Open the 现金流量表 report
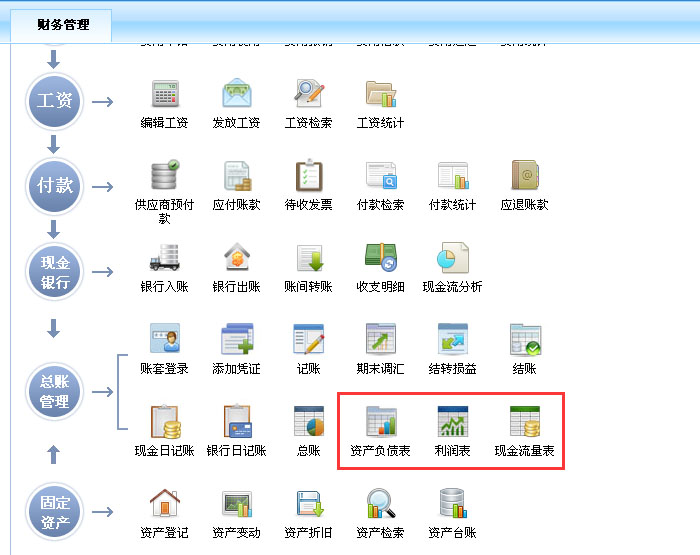 [x=524, y=422]
